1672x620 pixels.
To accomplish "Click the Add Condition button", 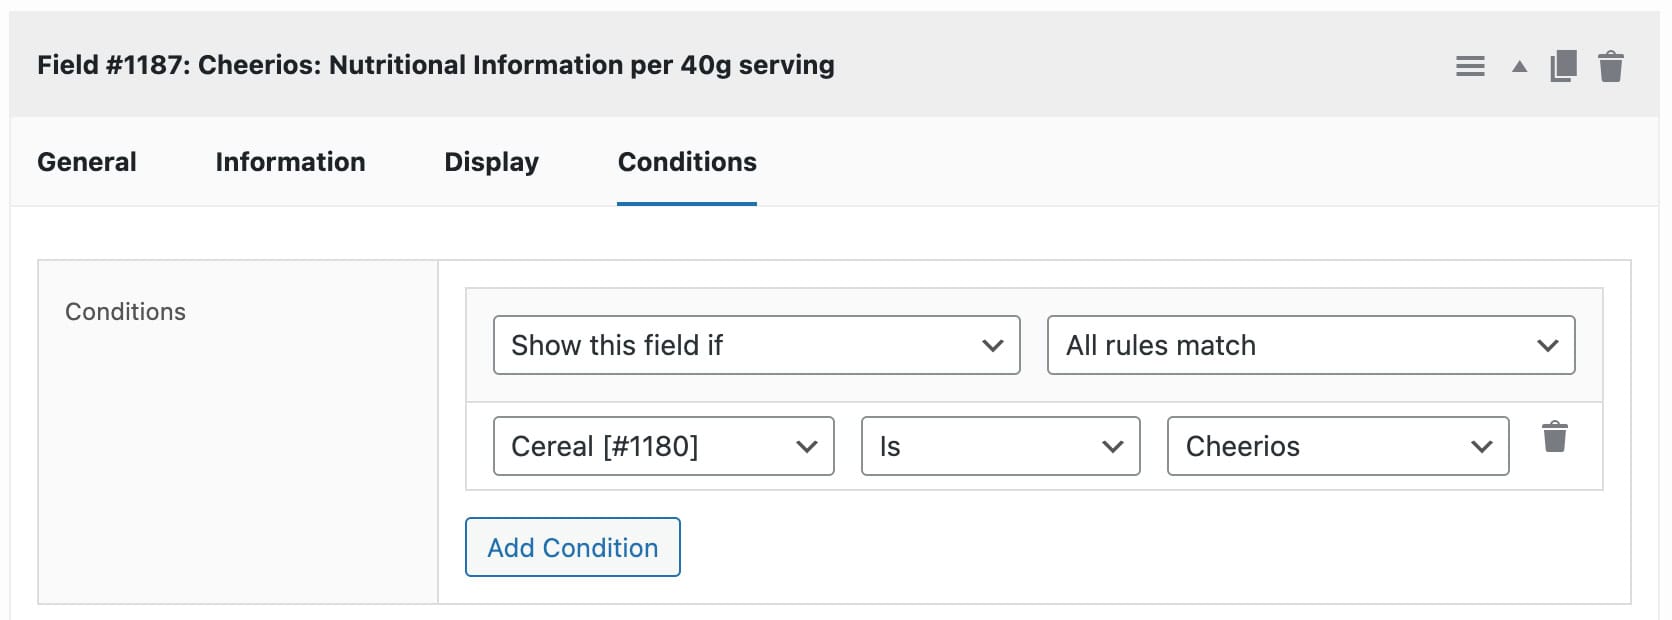I will pos(572,547).
